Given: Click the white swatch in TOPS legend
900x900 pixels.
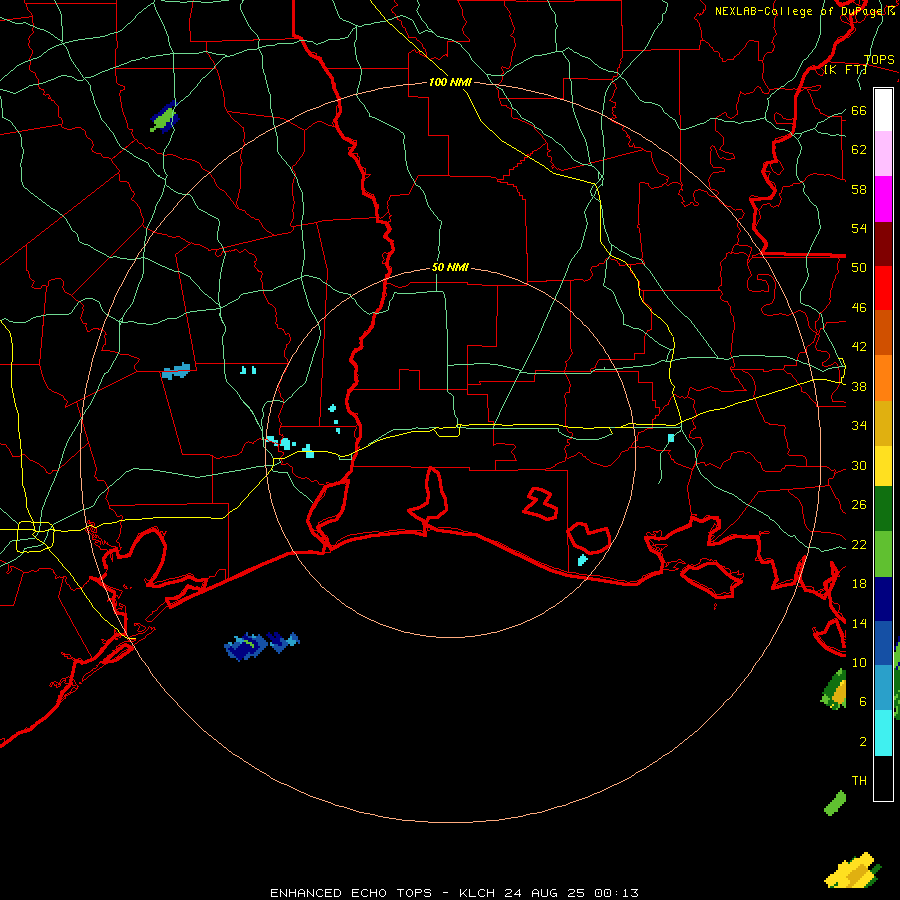Looking at the screenshot, I should 883,110.
